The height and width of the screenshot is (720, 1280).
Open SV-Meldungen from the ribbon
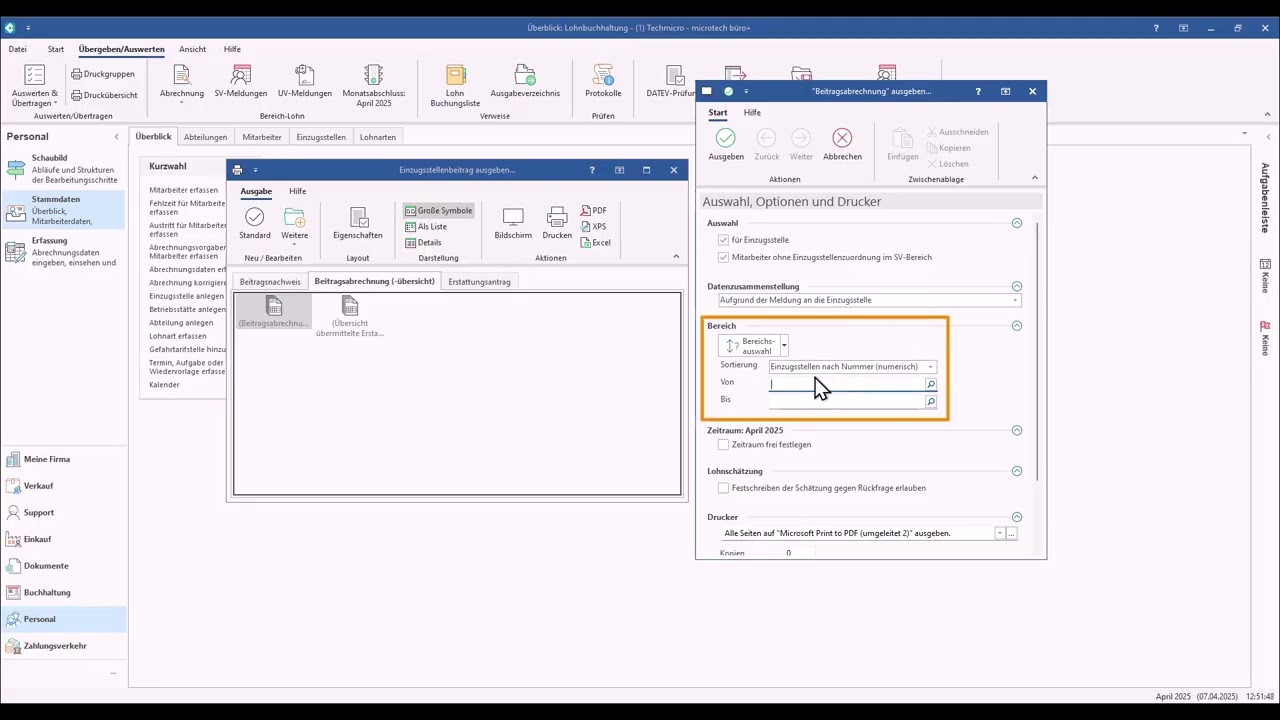[x=241, y=75]
